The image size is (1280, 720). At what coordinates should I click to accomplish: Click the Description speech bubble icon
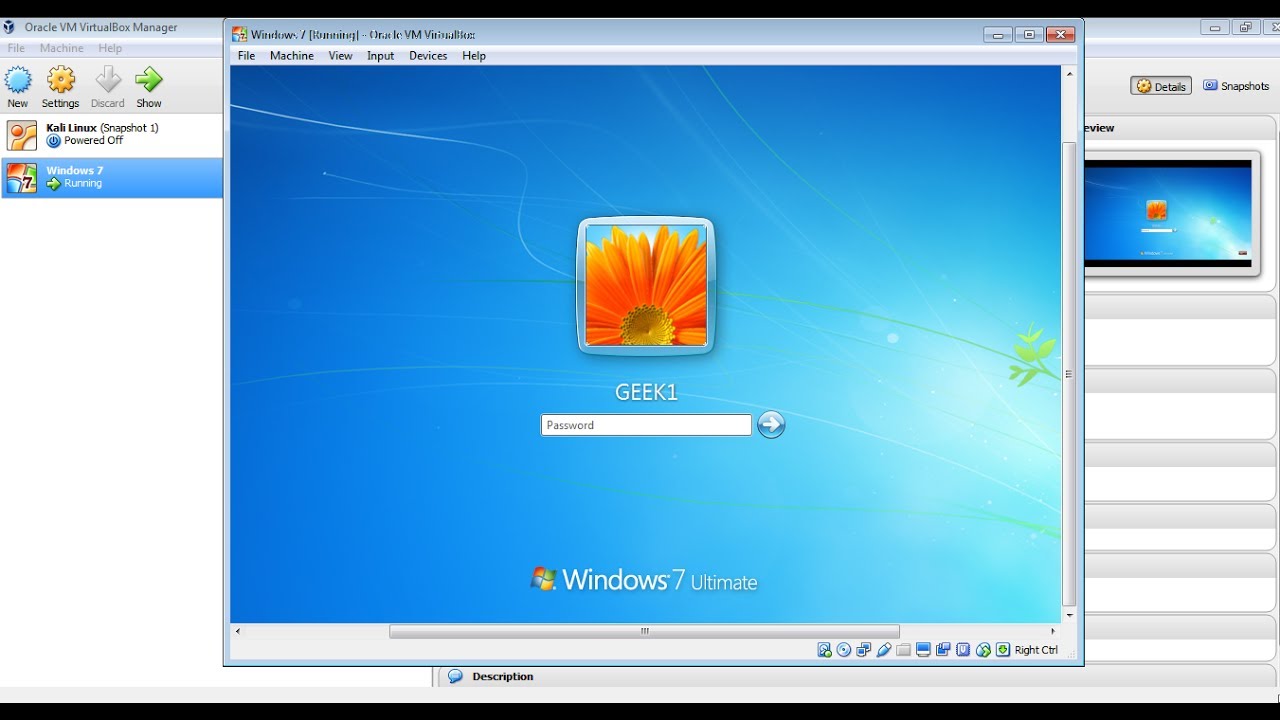(456, 677)
